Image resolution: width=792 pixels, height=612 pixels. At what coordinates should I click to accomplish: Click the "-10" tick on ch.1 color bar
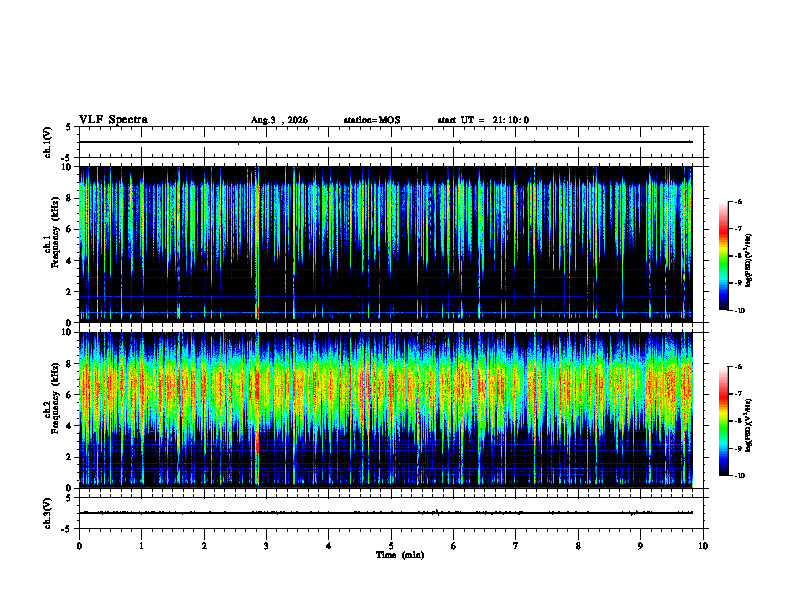tap(739, 311)
